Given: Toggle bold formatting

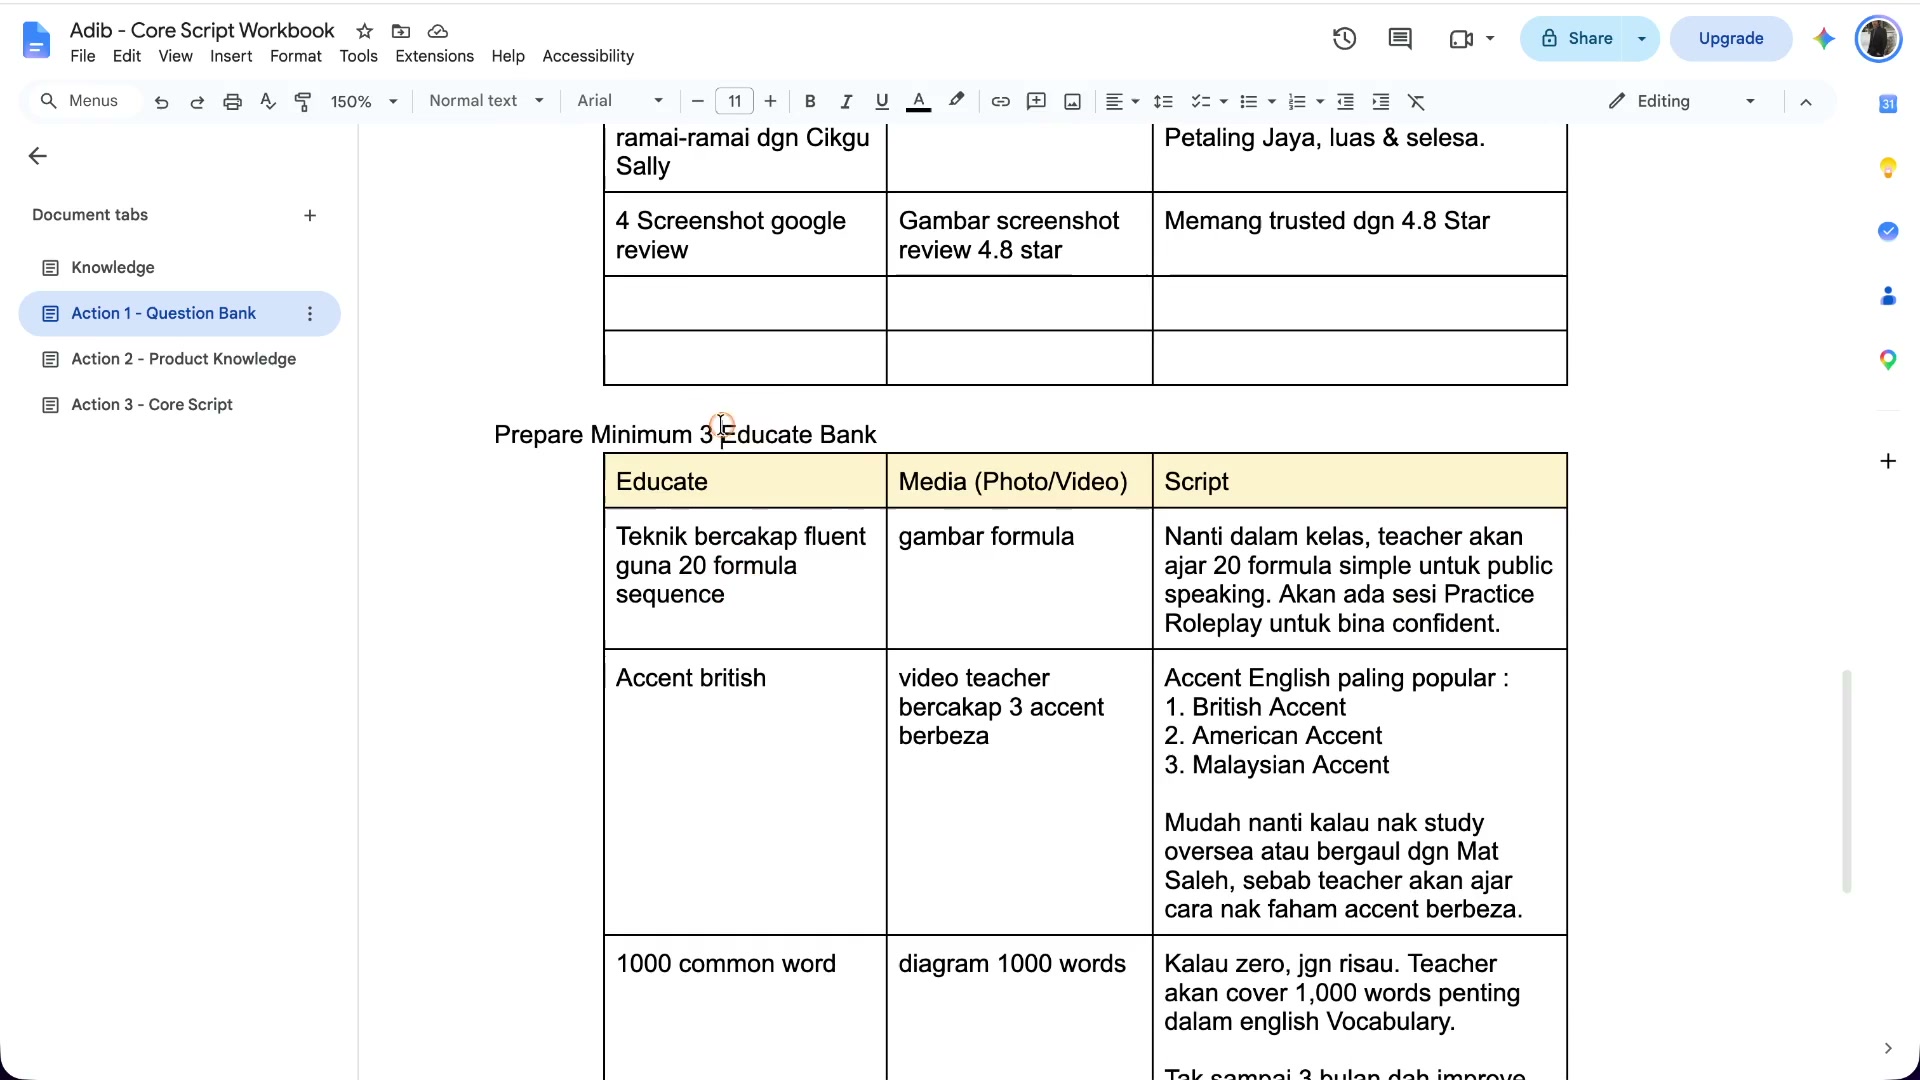Looking at the screenshot, I should point(810,102).
